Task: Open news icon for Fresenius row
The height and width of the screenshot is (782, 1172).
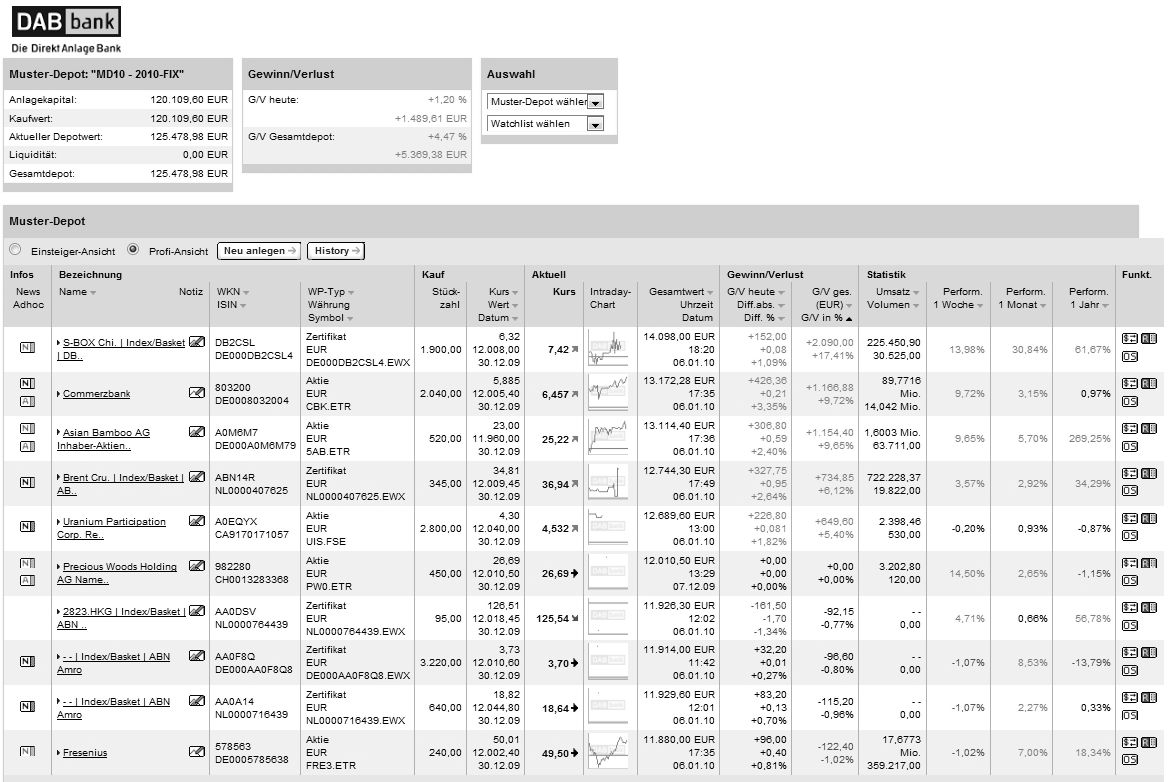Action: point(27,751)
